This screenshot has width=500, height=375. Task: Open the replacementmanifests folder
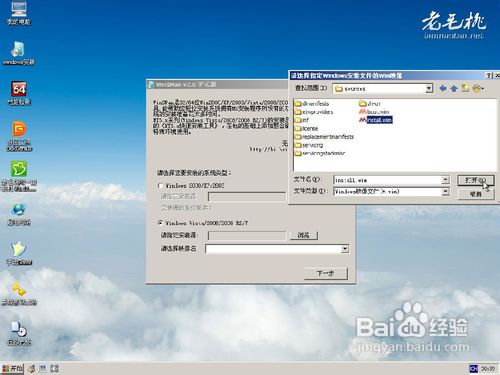pos(324,137)
